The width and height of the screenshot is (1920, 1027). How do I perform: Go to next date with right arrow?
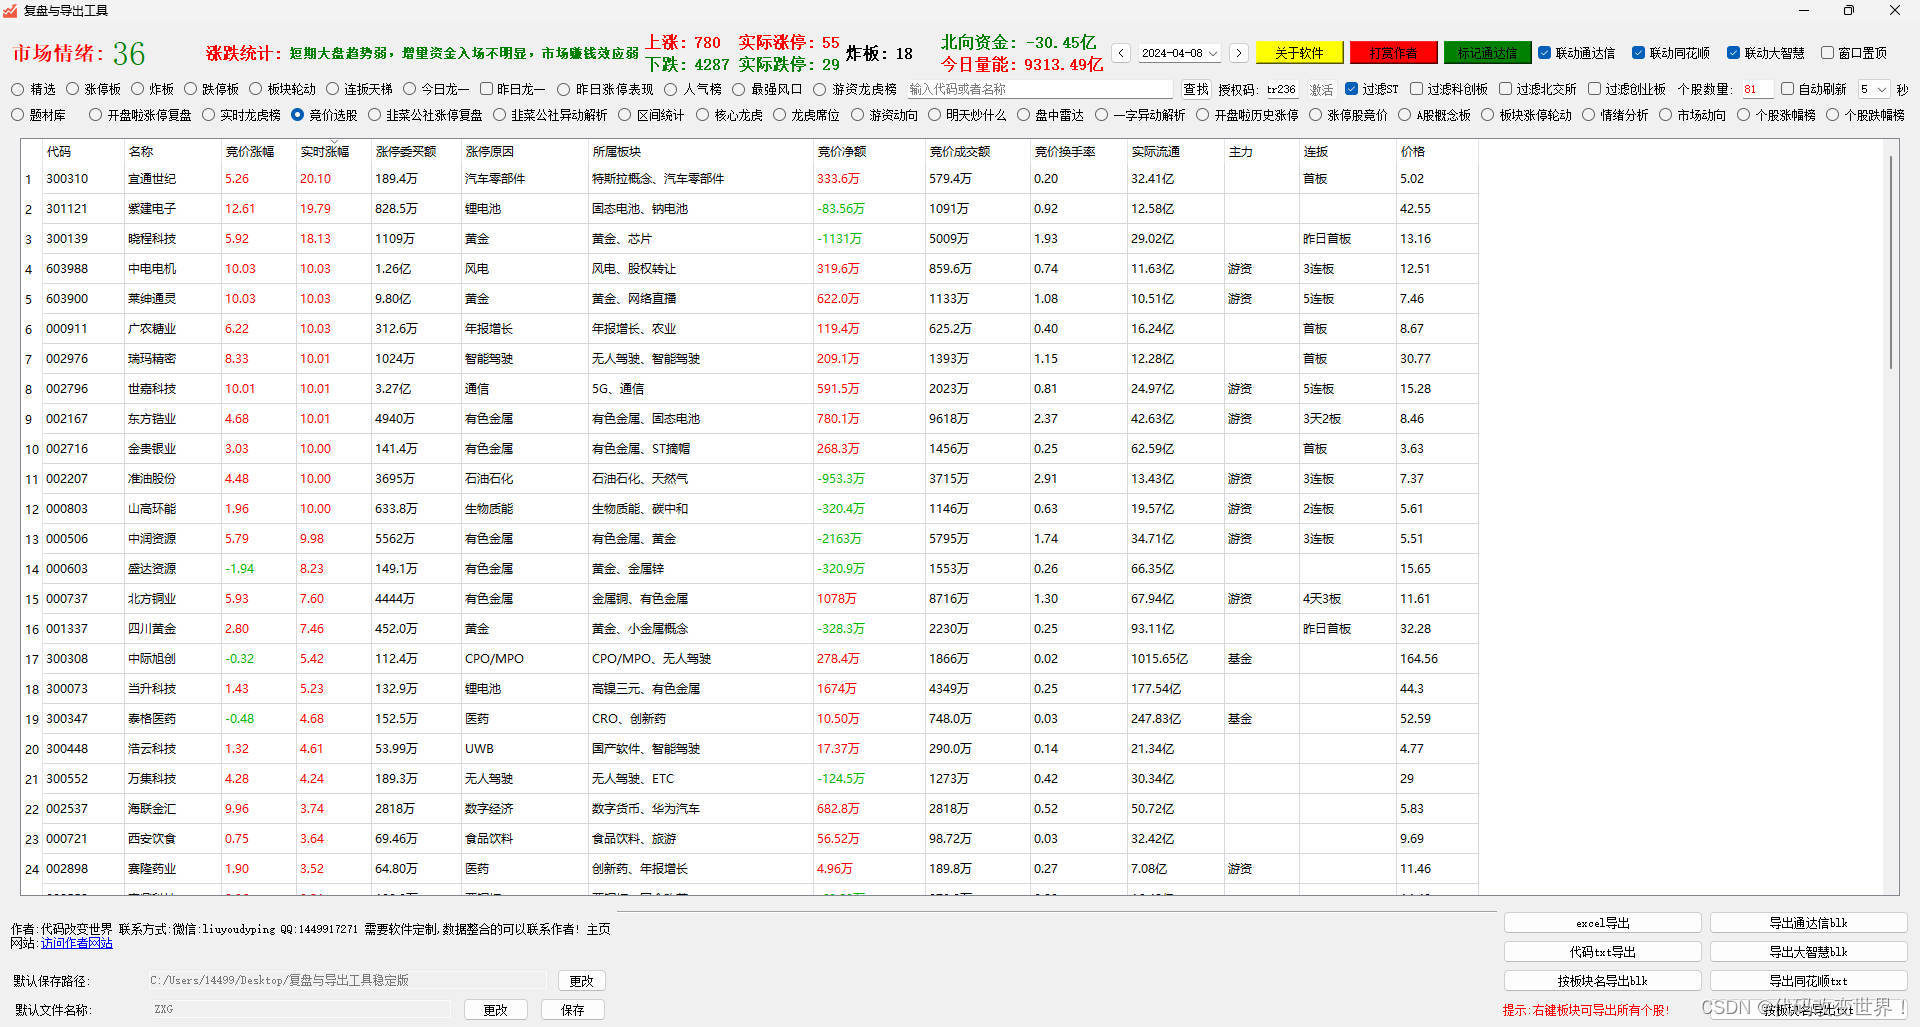[x=1239, y=53]
